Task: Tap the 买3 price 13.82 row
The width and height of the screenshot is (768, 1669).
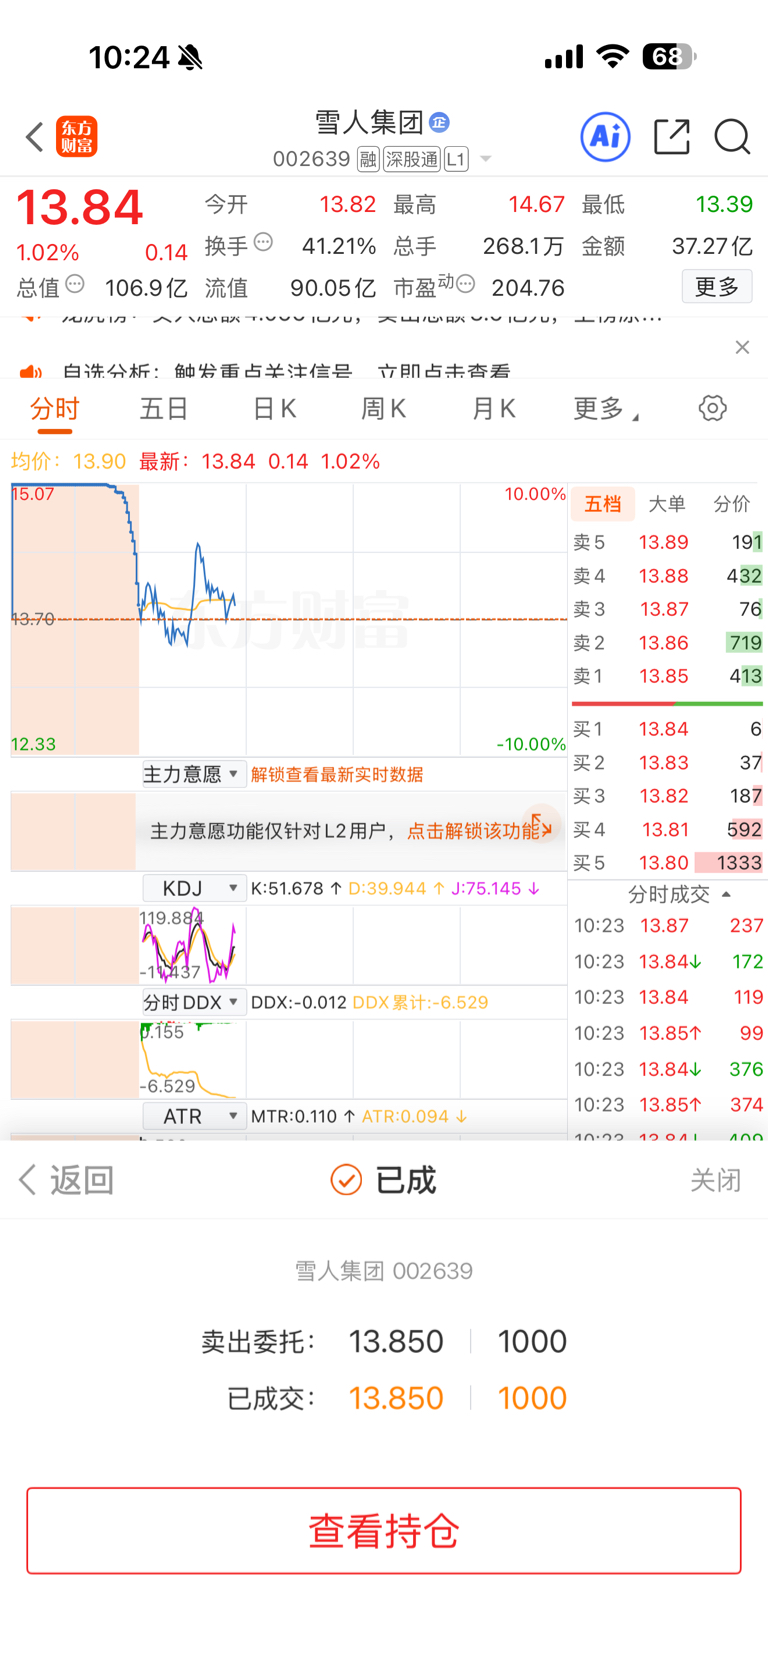Action: [x=667, y=796]
